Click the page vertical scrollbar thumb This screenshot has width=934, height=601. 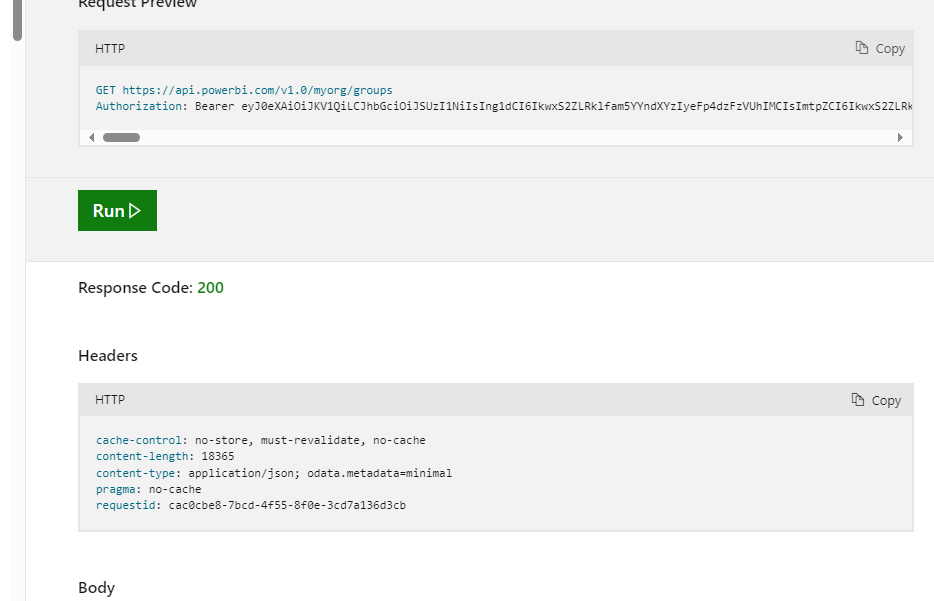tap(17, 20)
